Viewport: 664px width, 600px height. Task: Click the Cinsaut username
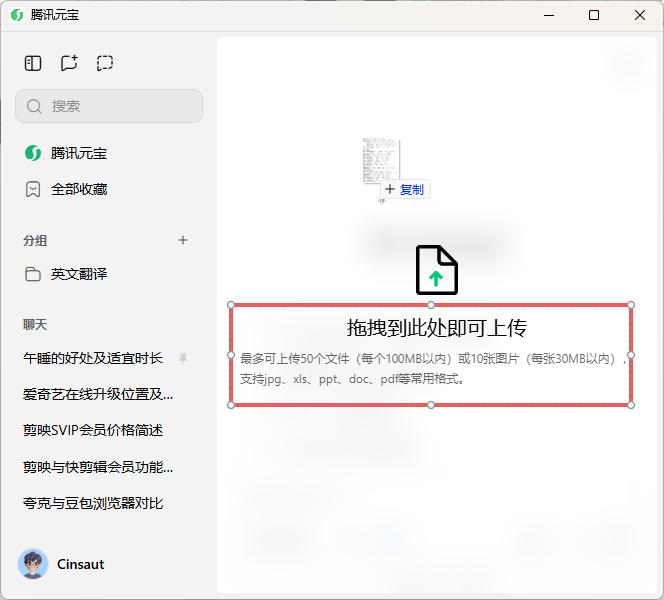click(80, 564)
